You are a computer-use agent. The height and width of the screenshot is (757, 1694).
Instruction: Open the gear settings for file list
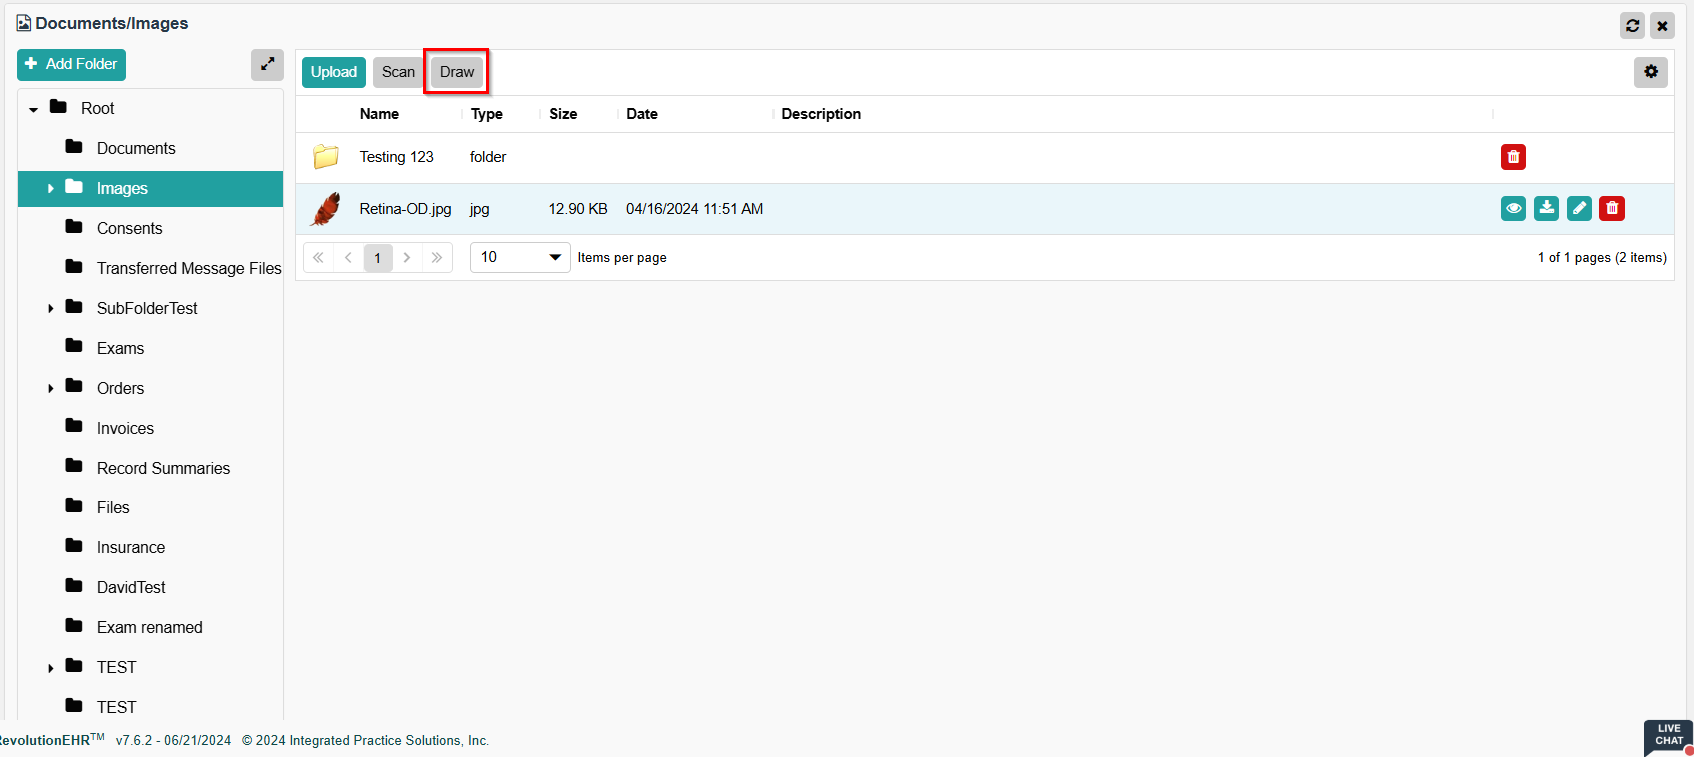click(x=1650, y=72)
